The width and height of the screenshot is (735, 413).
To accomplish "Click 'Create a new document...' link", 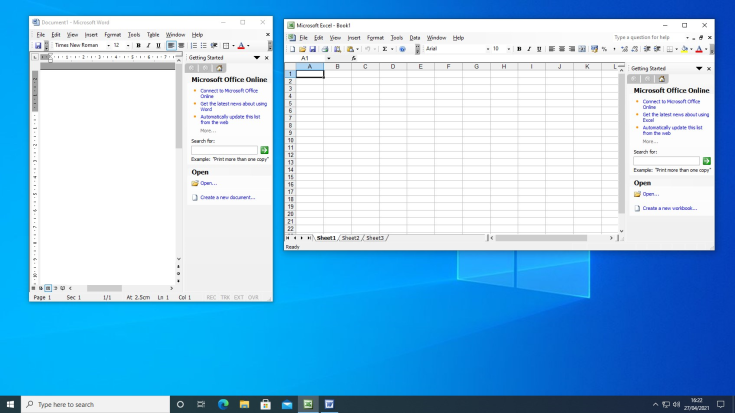I will tap(227, 197).
